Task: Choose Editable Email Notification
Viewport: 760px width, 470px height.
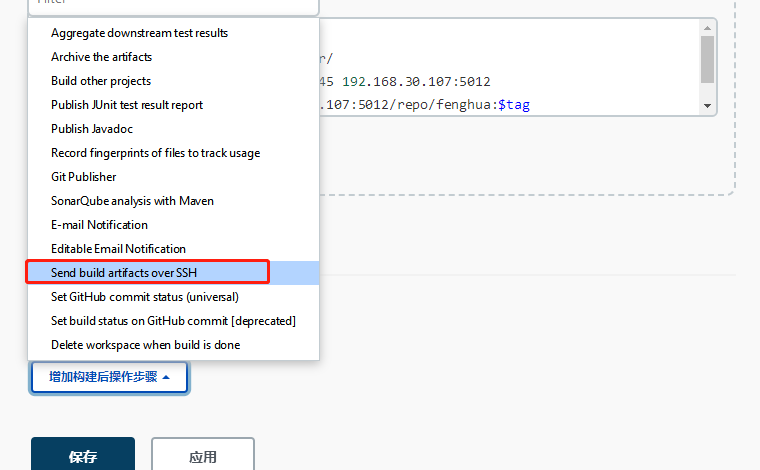Action: (x=173, y=249)
